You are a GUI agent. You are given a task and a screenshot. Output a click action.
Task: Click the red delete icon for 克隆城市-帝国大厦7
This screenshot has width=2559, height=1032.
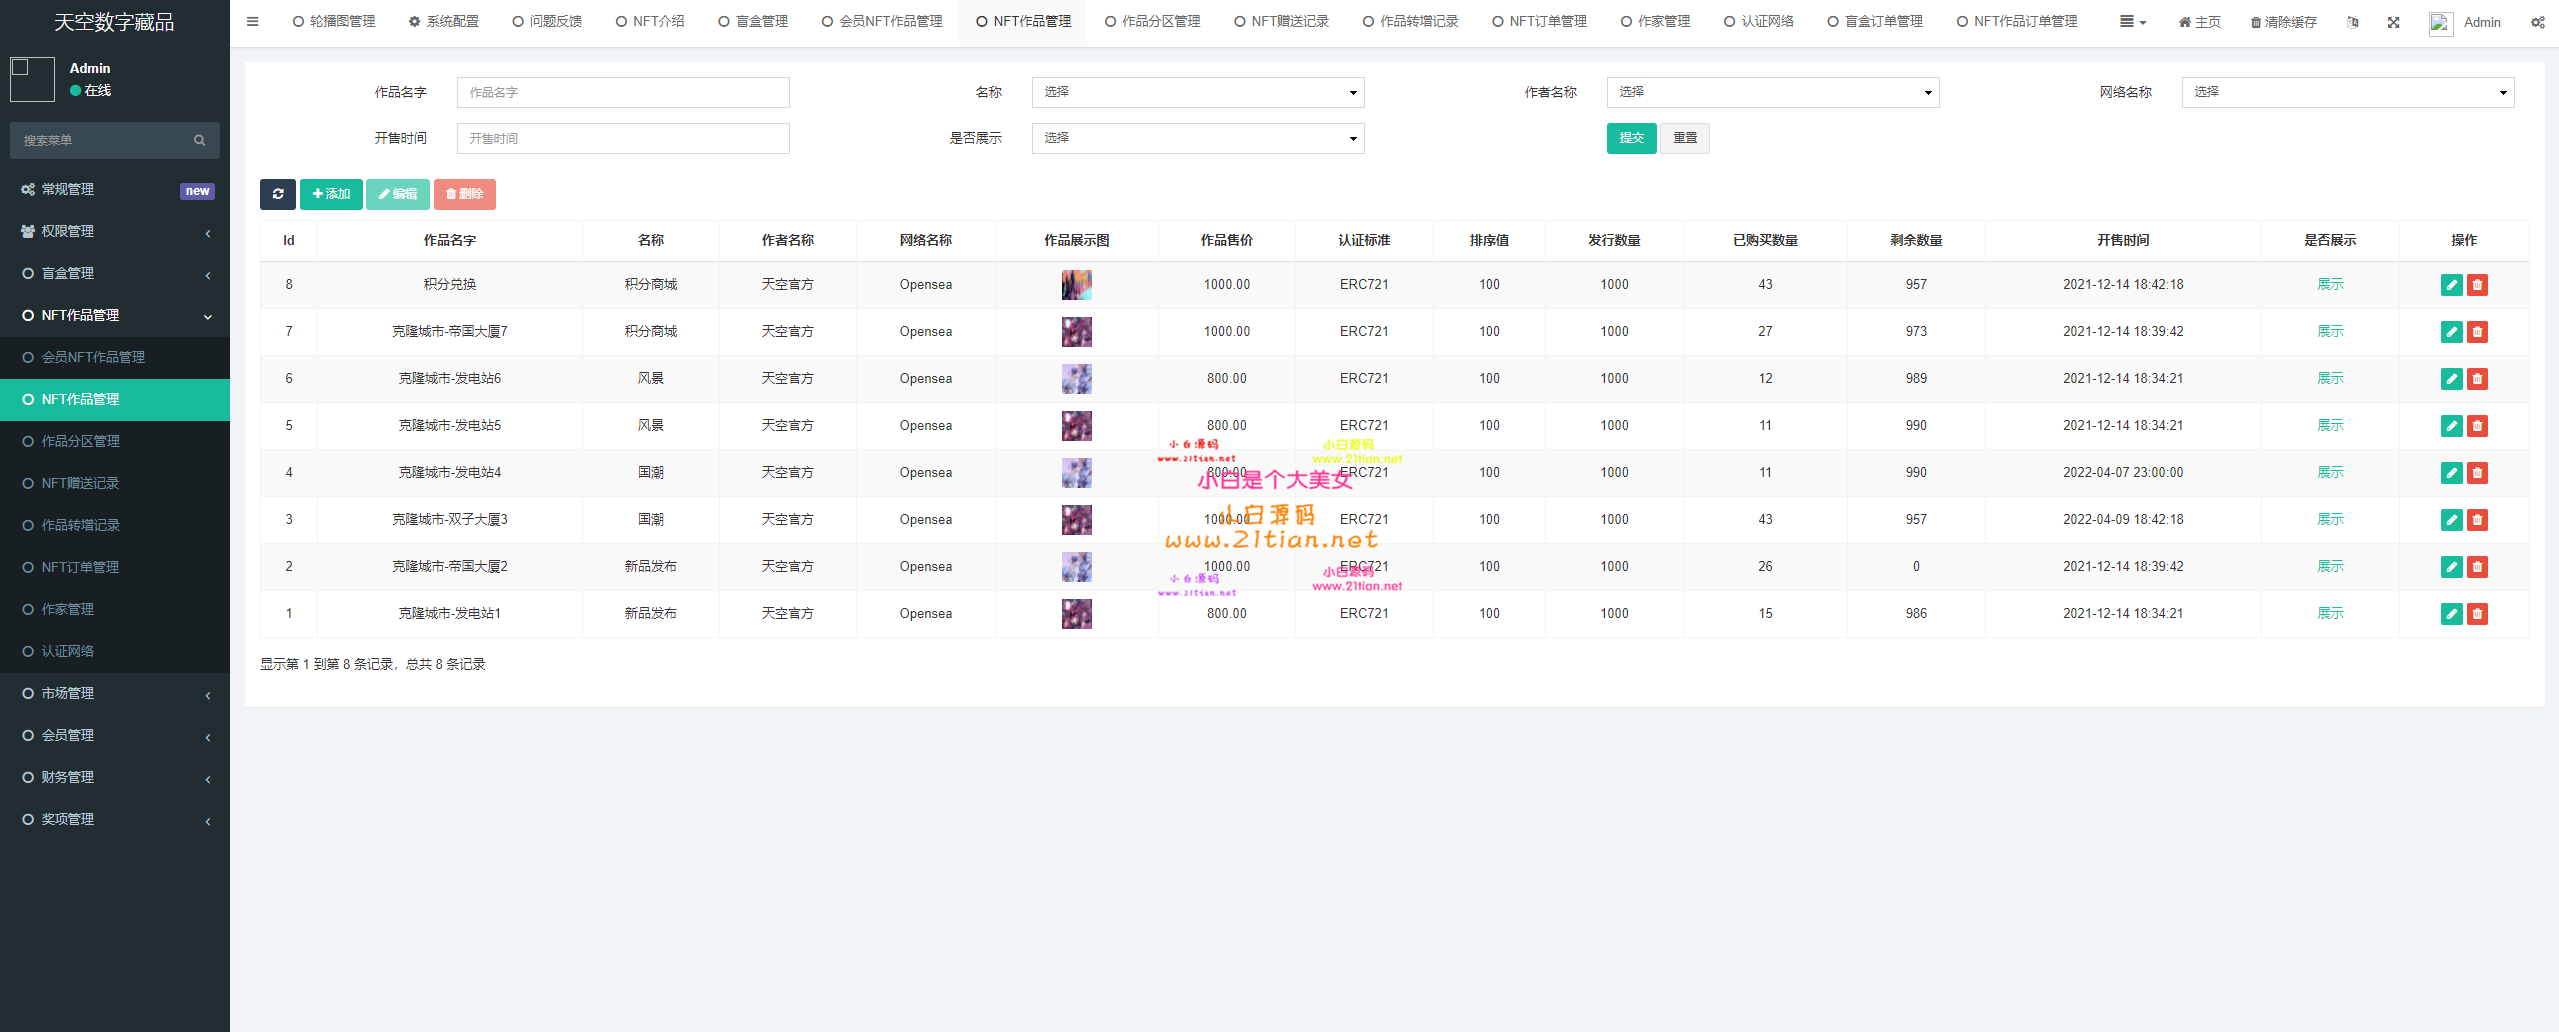[2477, 332]
